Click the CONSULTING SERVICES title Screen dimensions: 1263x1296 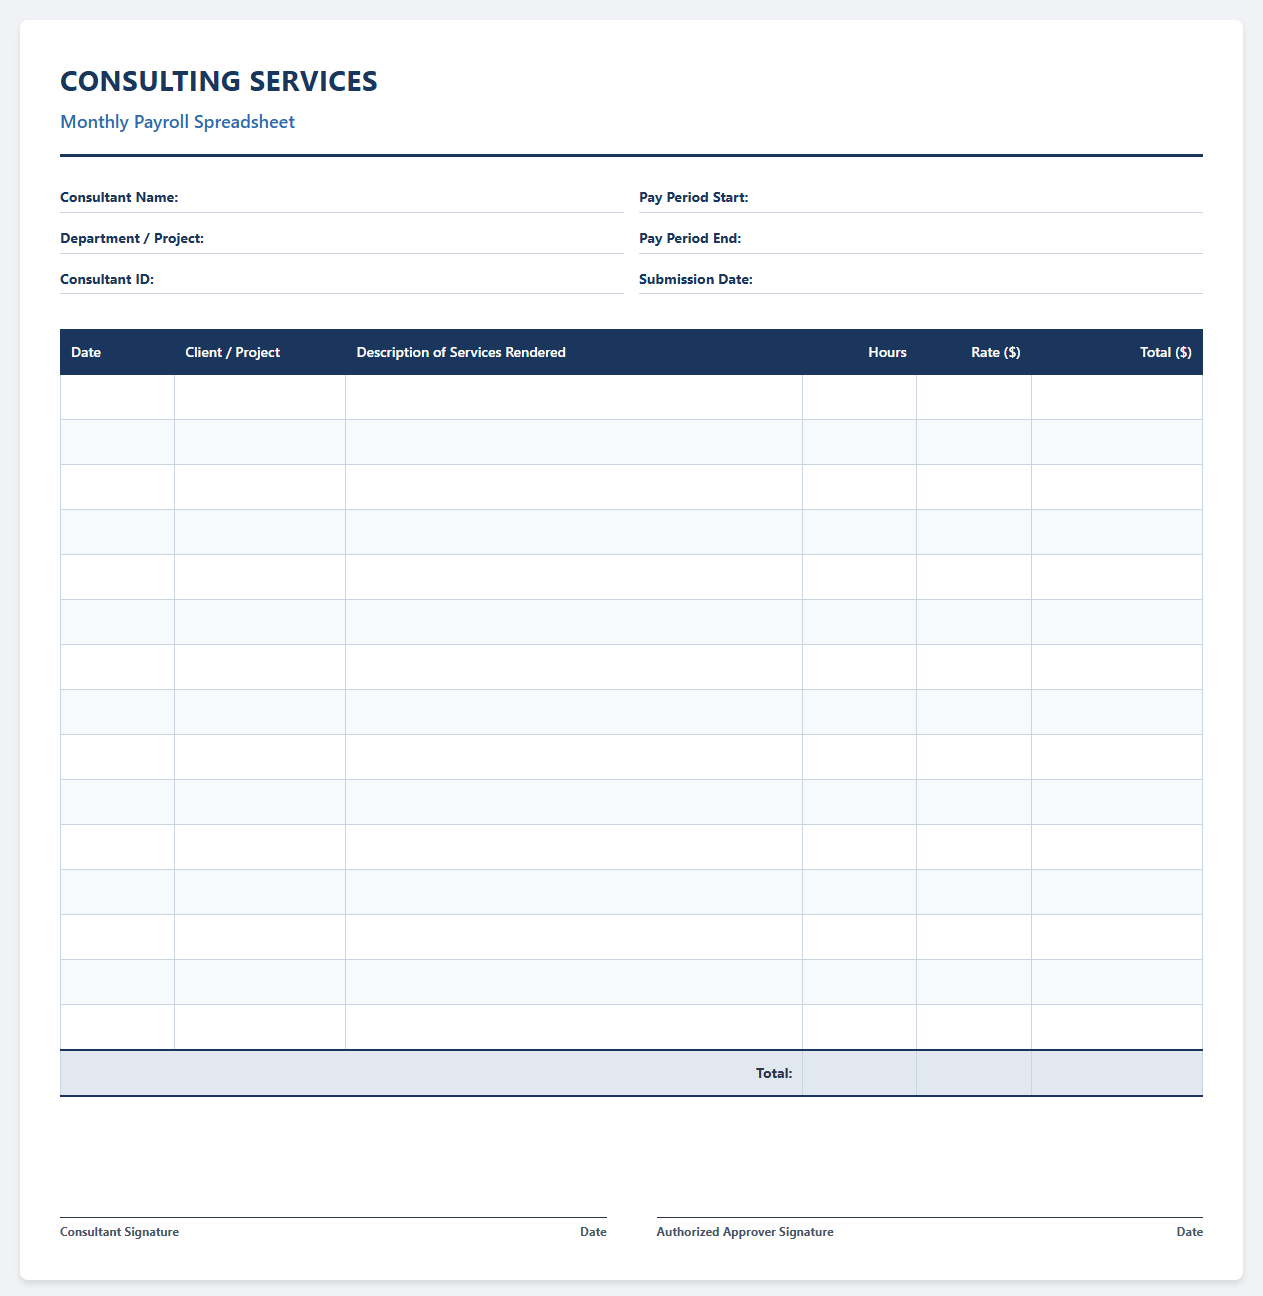coord(219,81)
